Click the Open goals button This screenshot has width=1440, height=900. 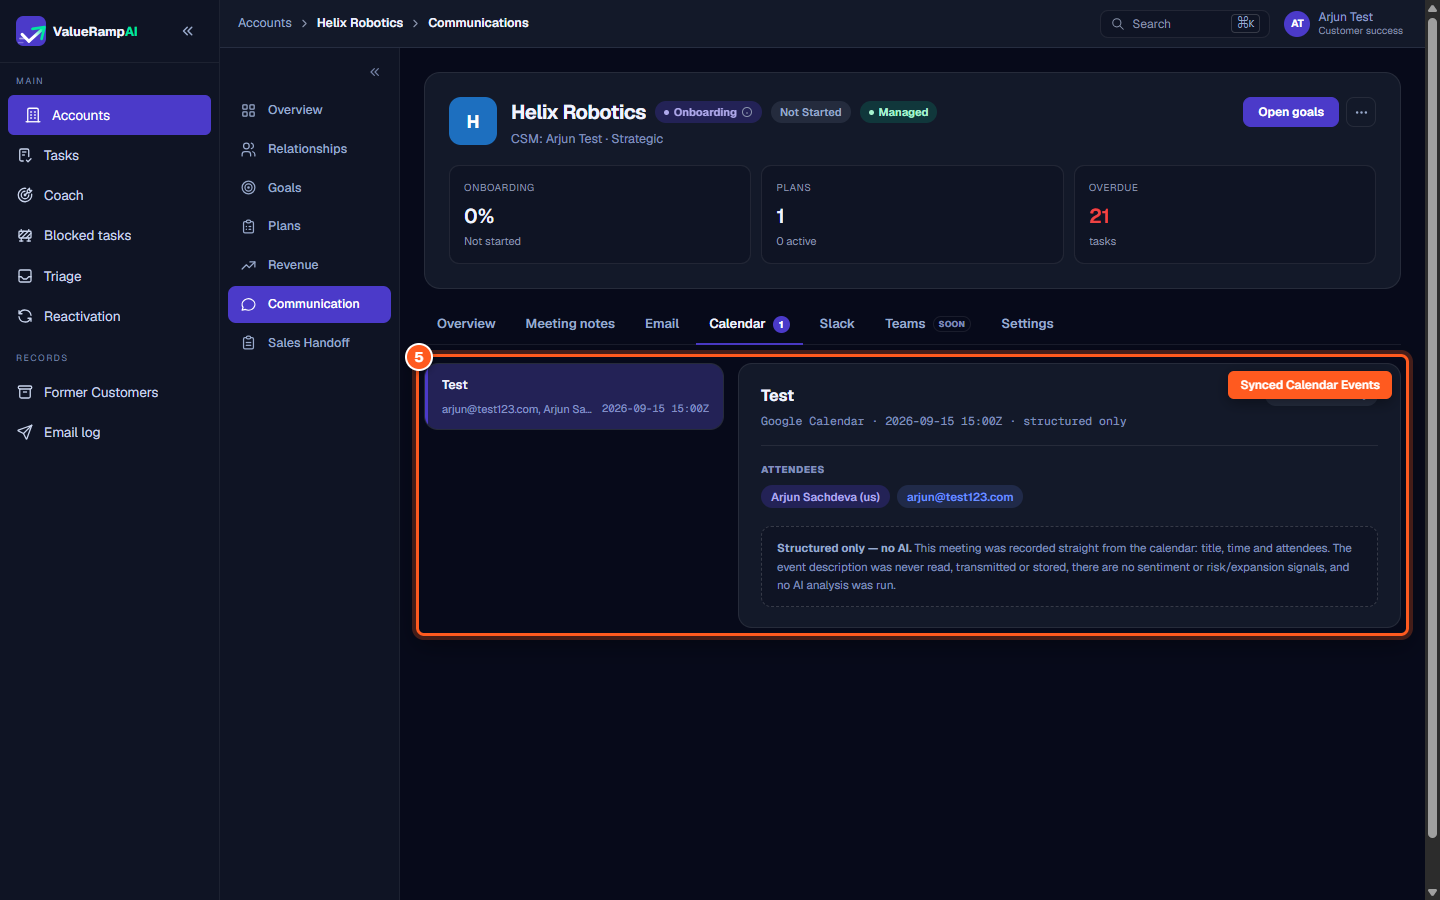click(x=1291, y=112)
